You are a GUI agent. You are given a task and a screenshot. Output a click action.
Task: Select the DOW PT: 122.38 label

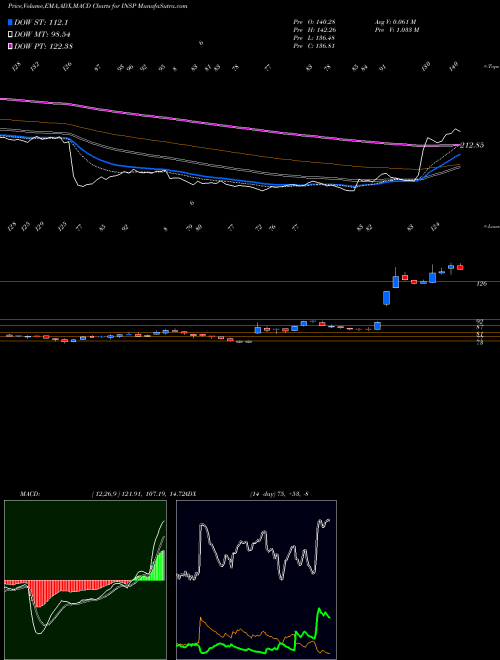point(43,46)
